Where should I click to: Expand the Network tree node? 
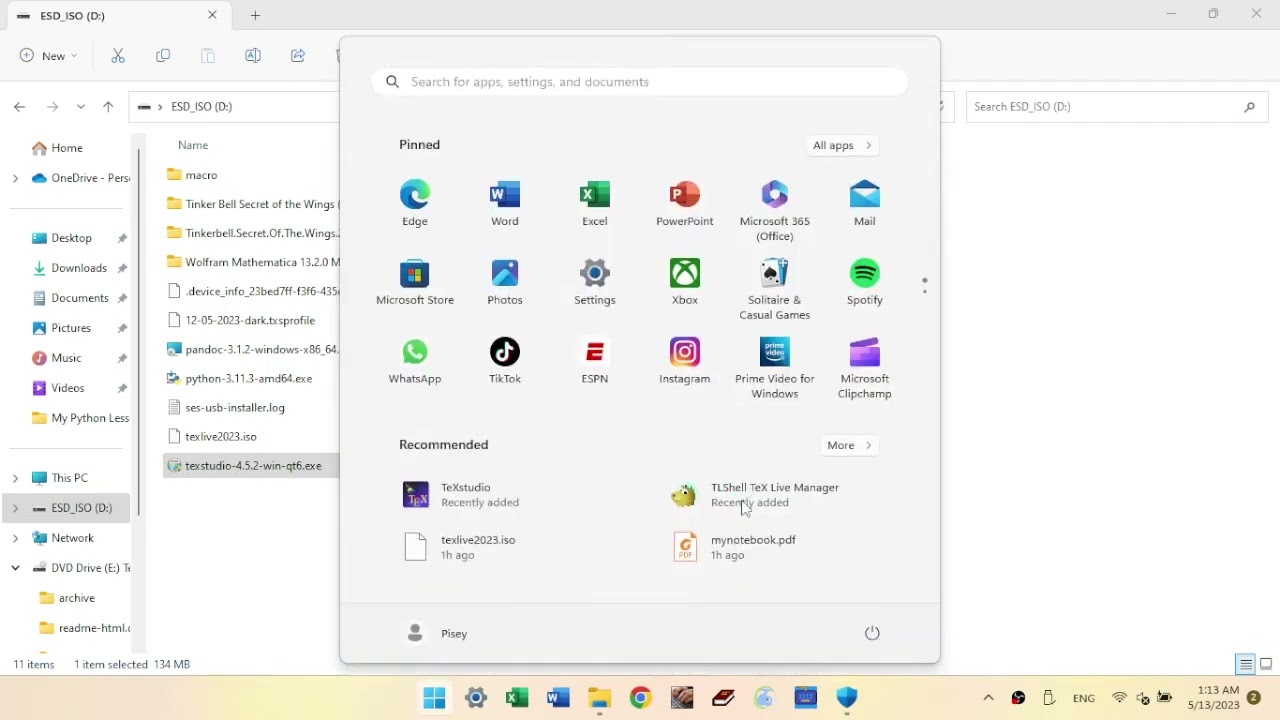pyautogui.click(x=15, y=538)
